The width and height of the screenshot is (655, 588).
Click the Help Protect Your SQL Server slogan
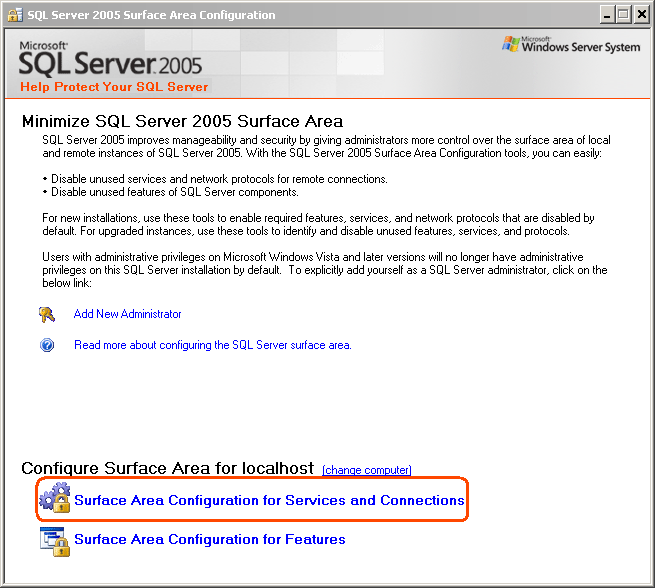pyautogui.click(x=114, y=87)
